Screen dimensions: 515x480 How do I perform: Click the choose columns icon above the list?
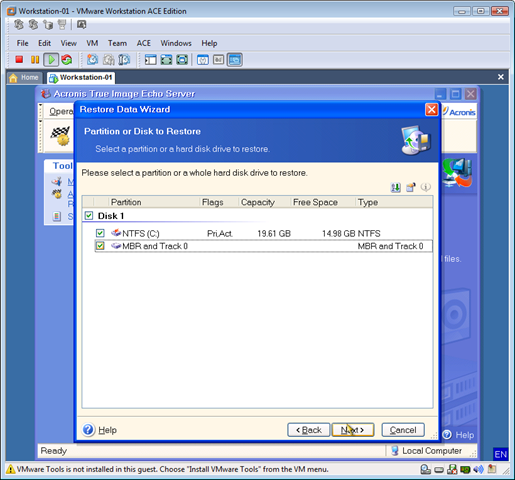tap(411, 187)
